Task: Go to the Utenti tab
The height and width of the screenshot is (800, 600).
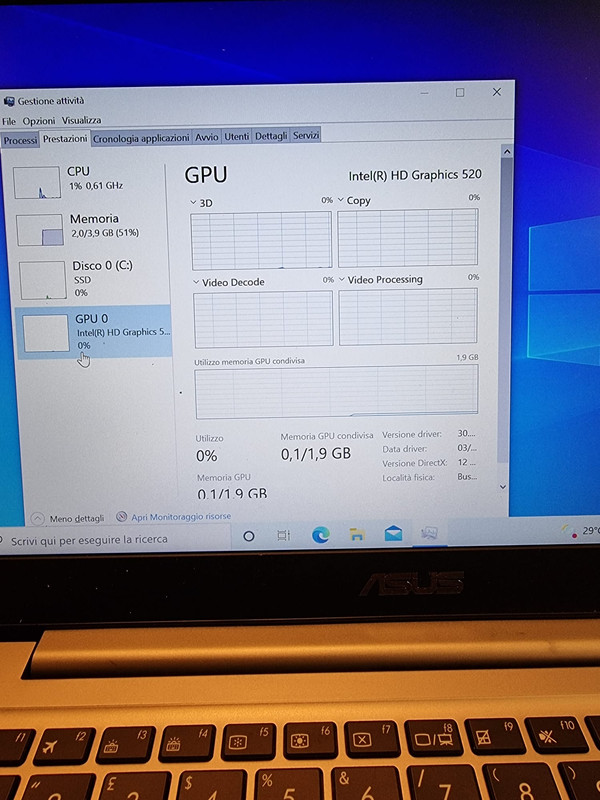Action: tap(237, 136)
